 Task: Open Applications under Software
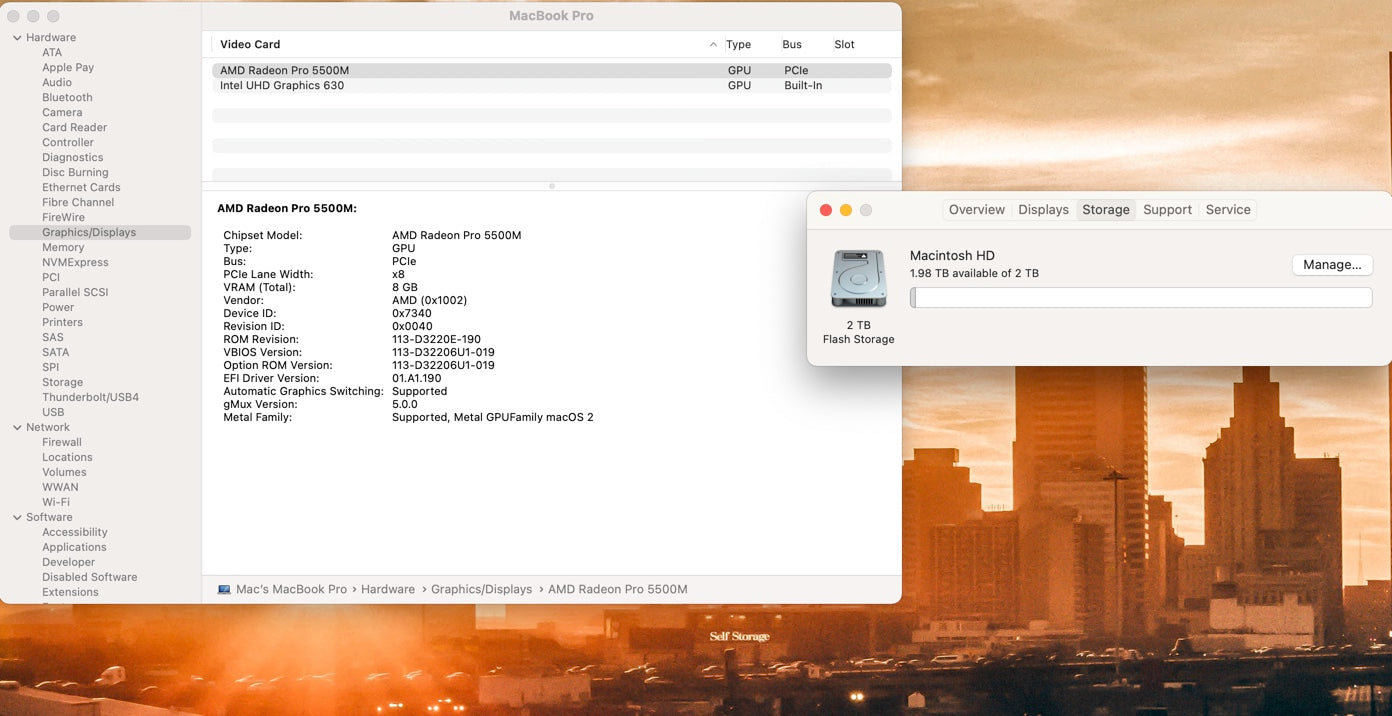click(74, 548)
